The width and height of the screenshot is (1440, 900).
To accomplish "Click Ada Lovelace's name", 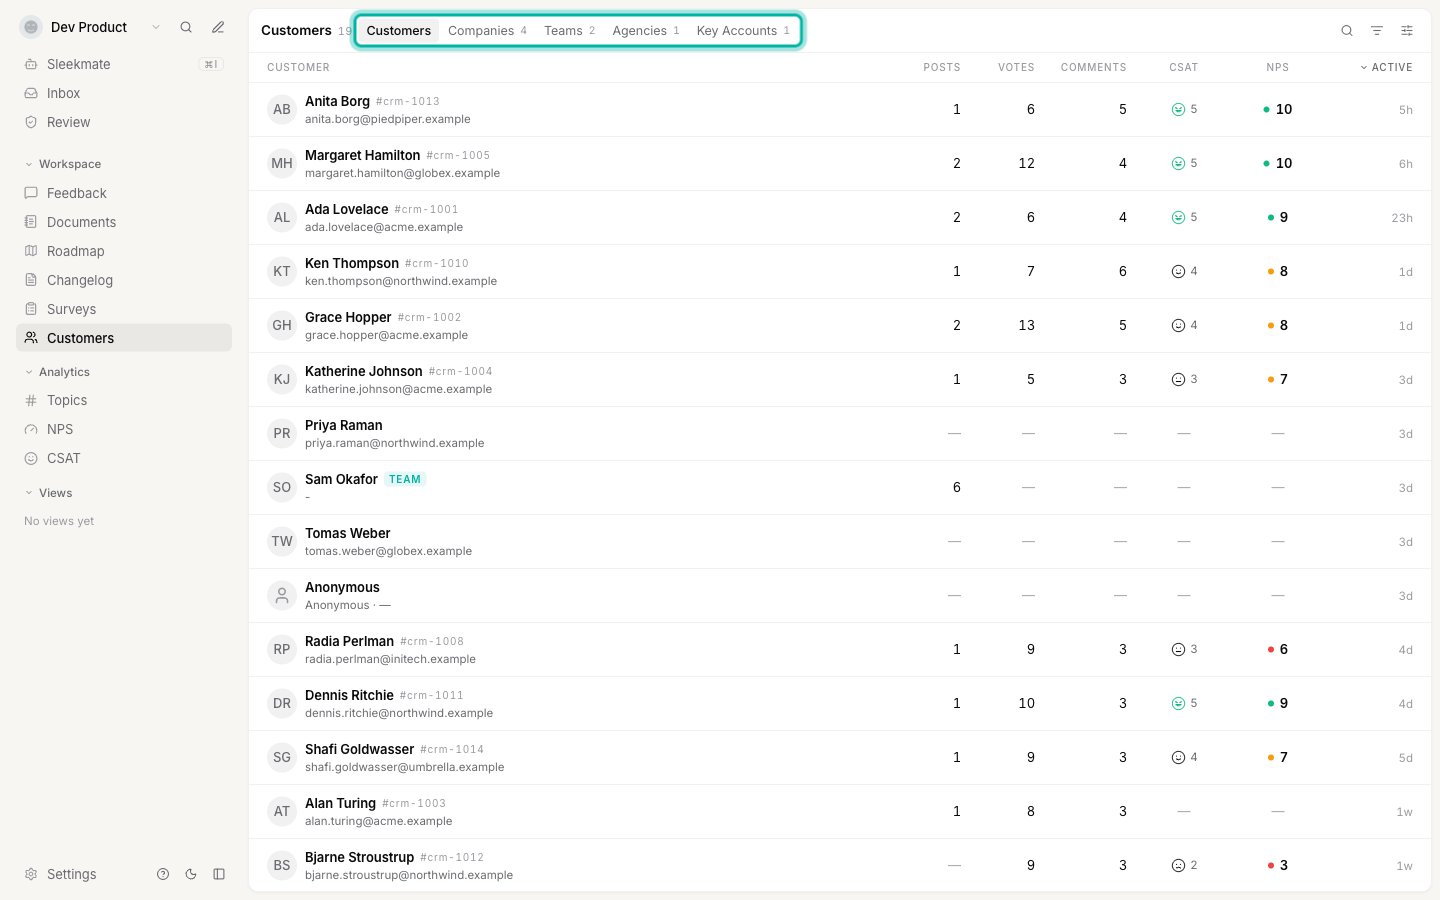I will pos(346,209).
